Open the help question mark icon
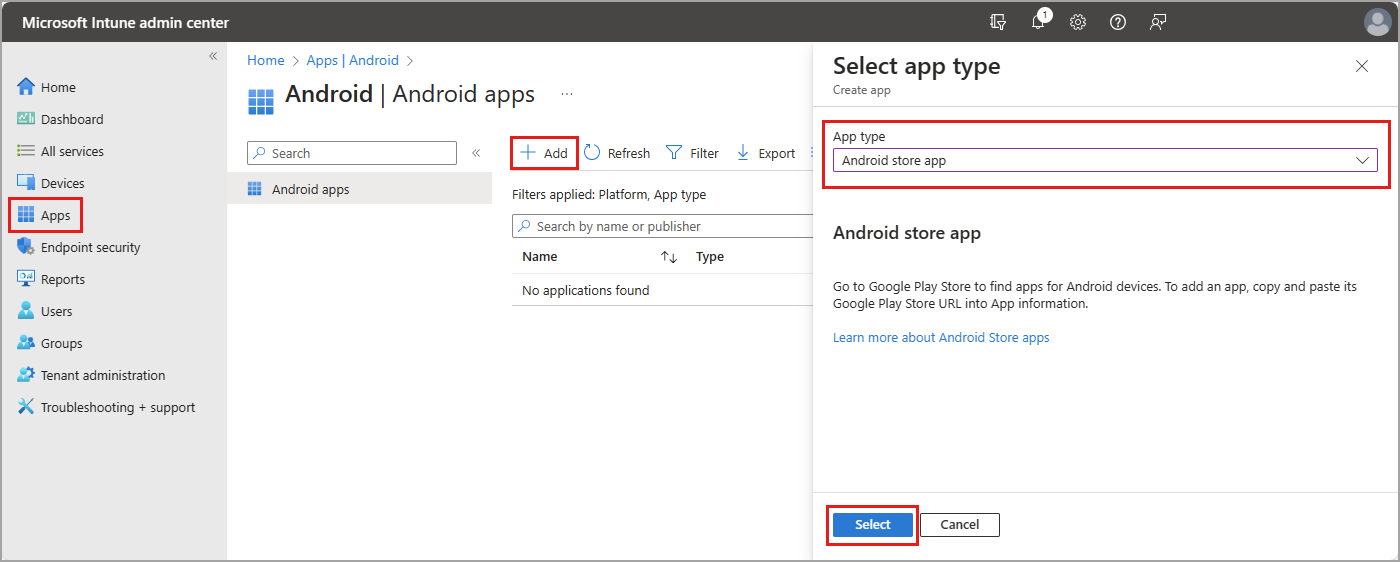Image resolution: width=1400 pixels, height=562 pixels. (1118, 22)
